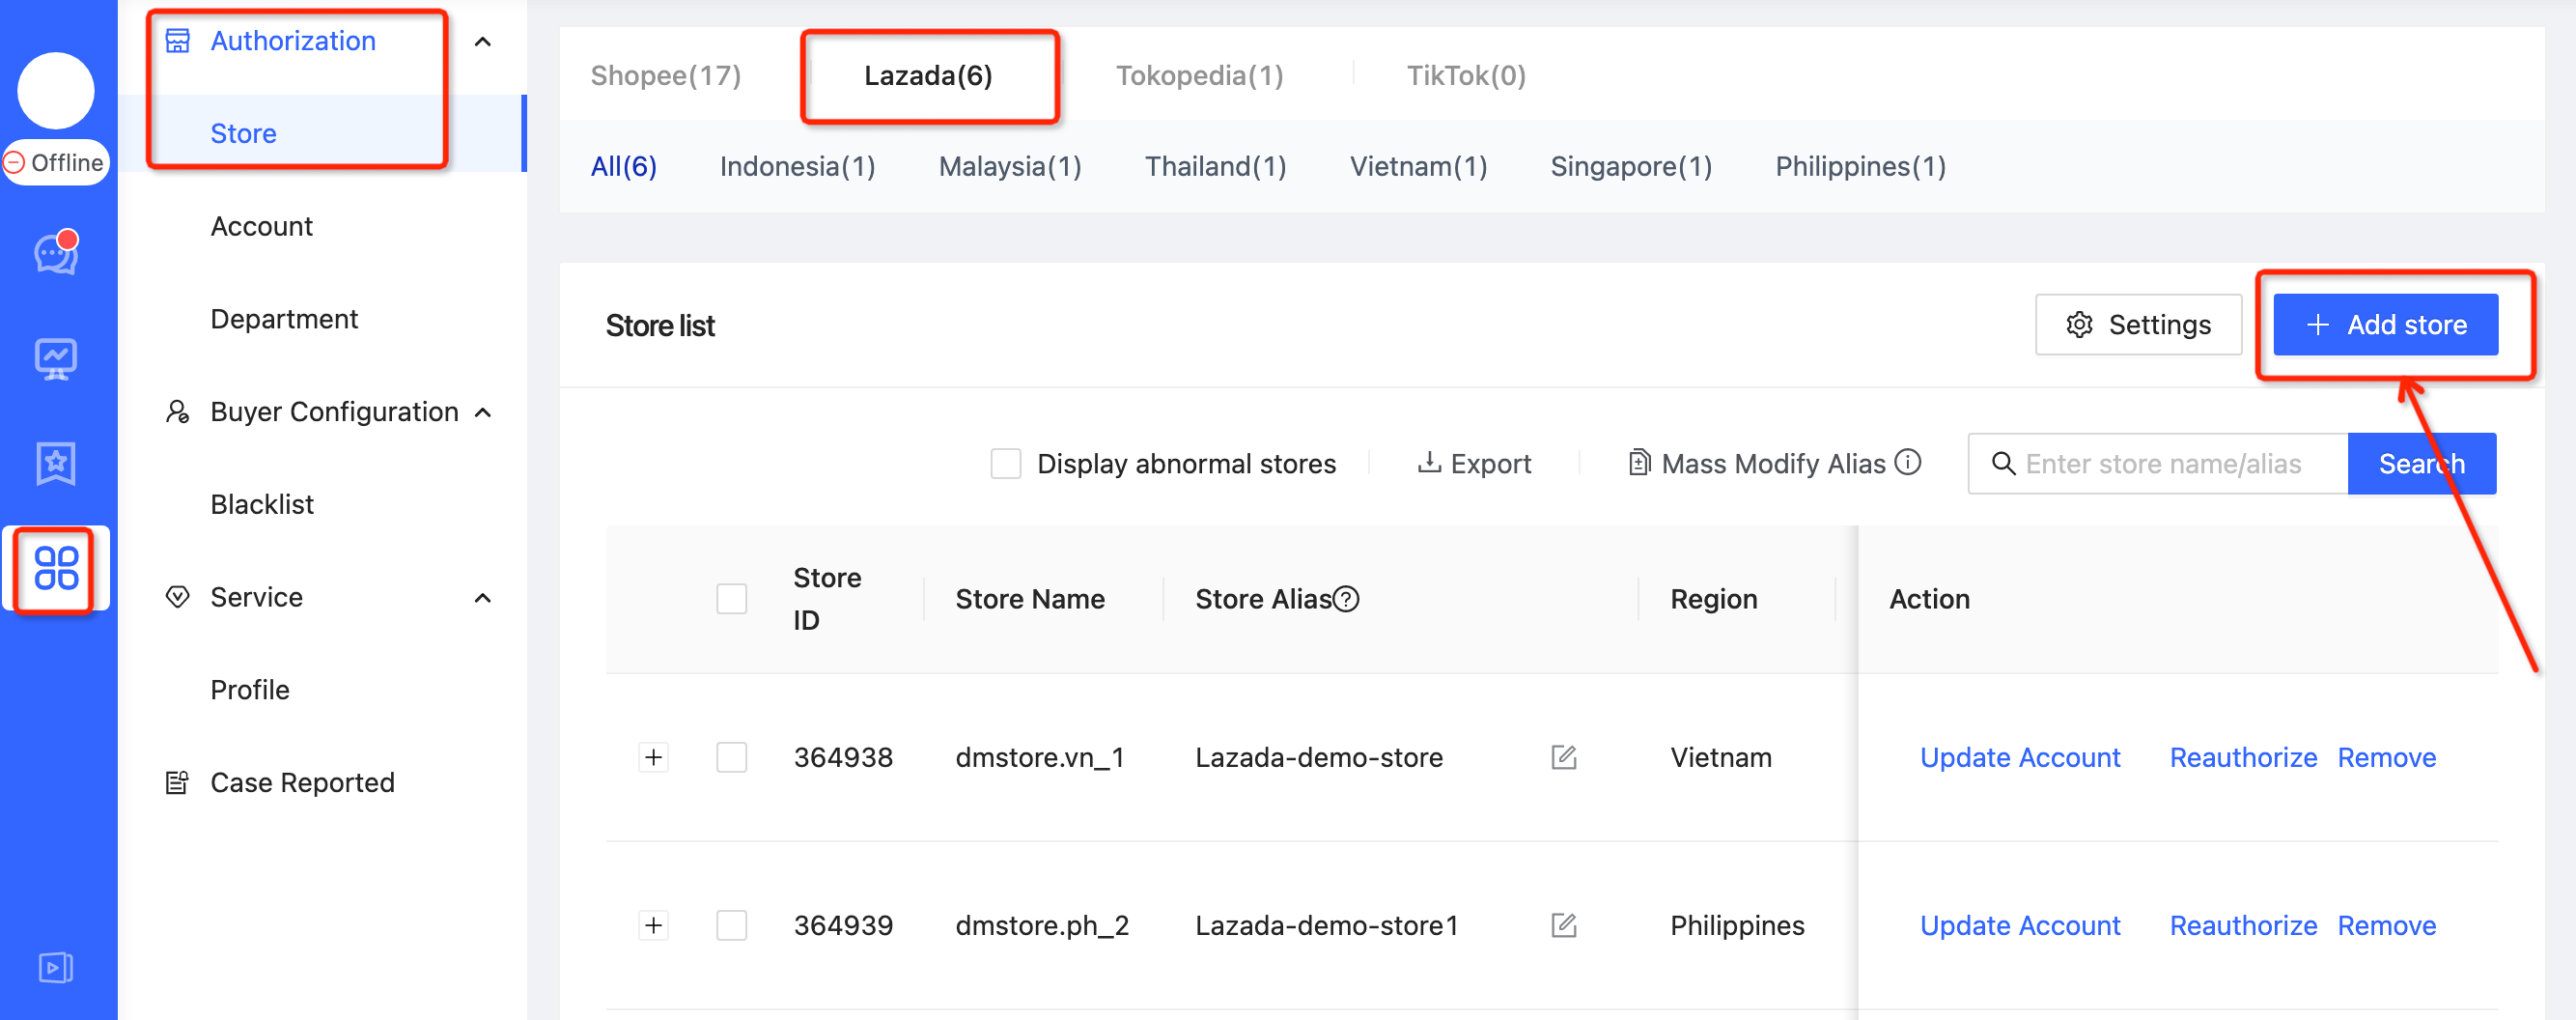
Task: Check the row checkbox for store 364938
Action: pos(732,757)
